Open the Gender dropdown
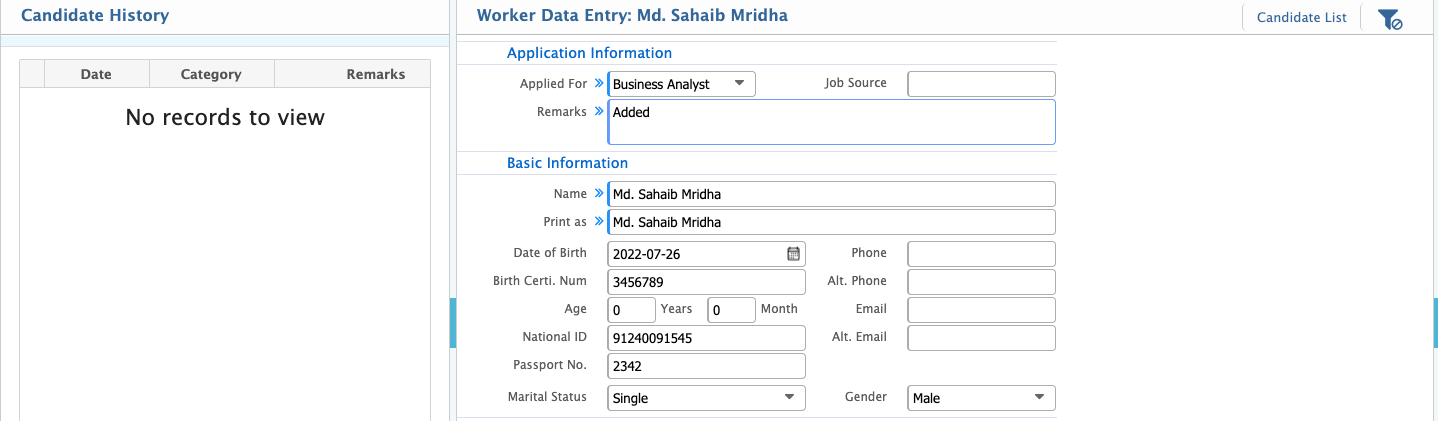1438x421 pixels. 1039,398
